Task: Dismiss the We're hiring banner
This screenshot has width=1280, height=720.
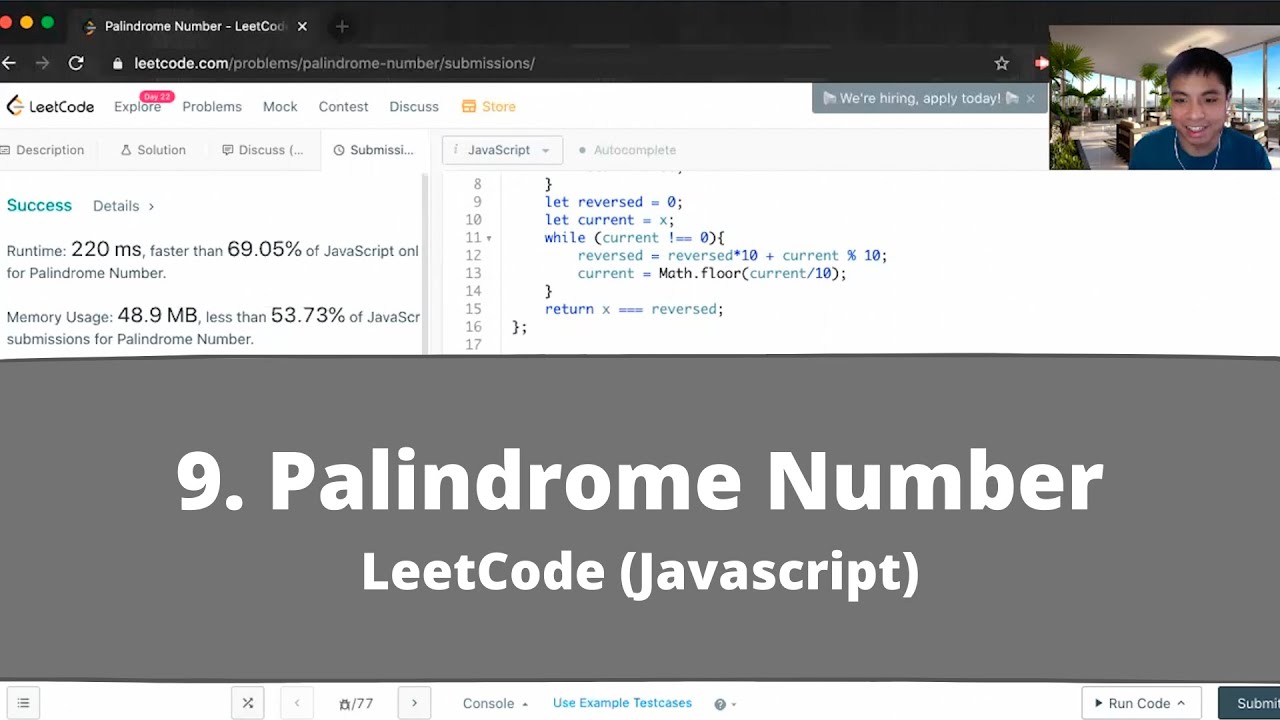Action: [x=1030, y=99]
